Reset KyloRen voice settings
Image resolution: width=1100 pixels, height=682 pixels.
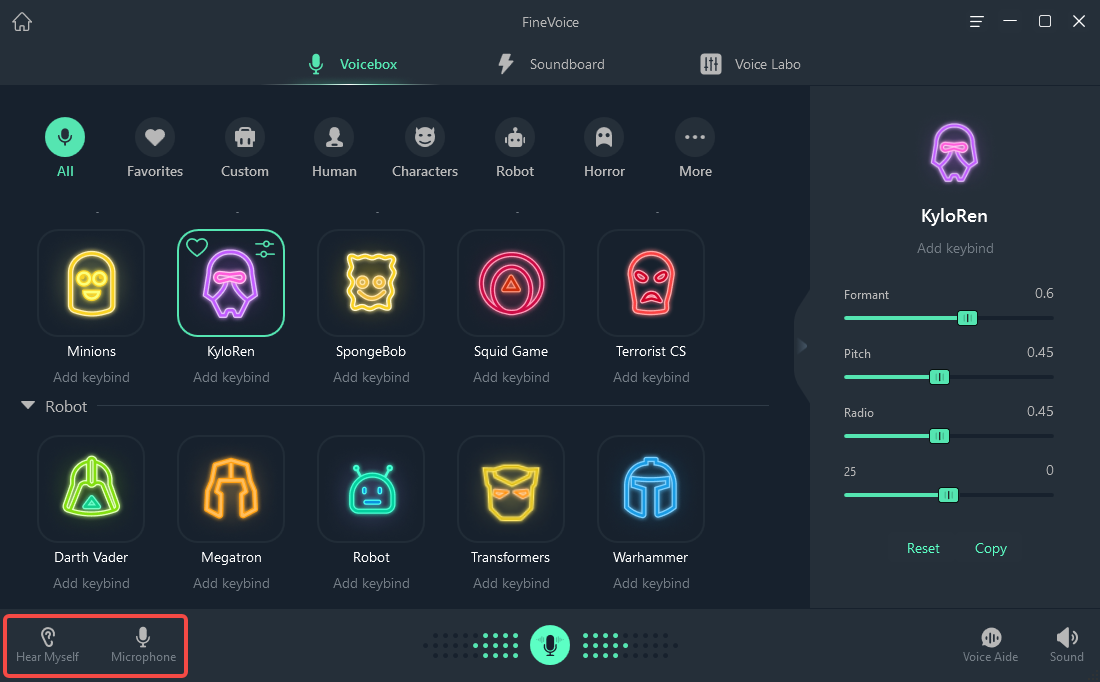923,549
